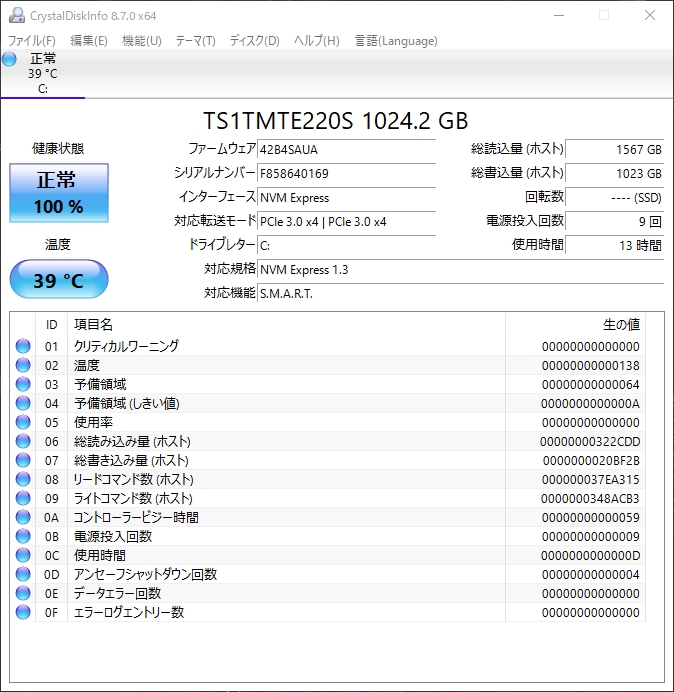
Task: Click raw value 0000000000004
Action: [x=591, y=574]
